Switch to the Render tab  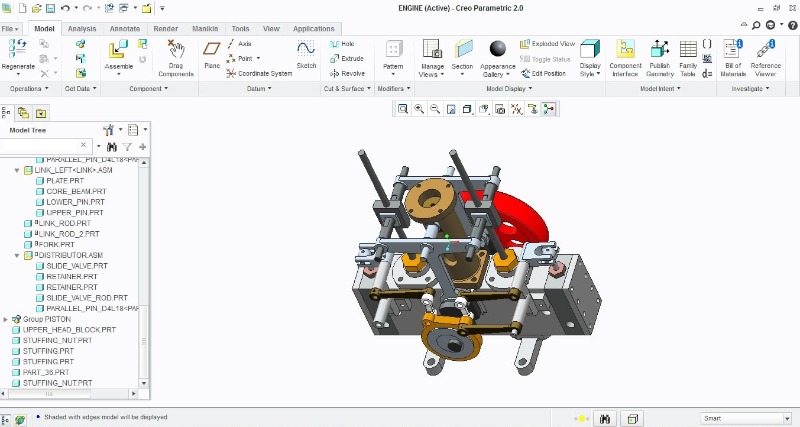click(x=166, y=29)
